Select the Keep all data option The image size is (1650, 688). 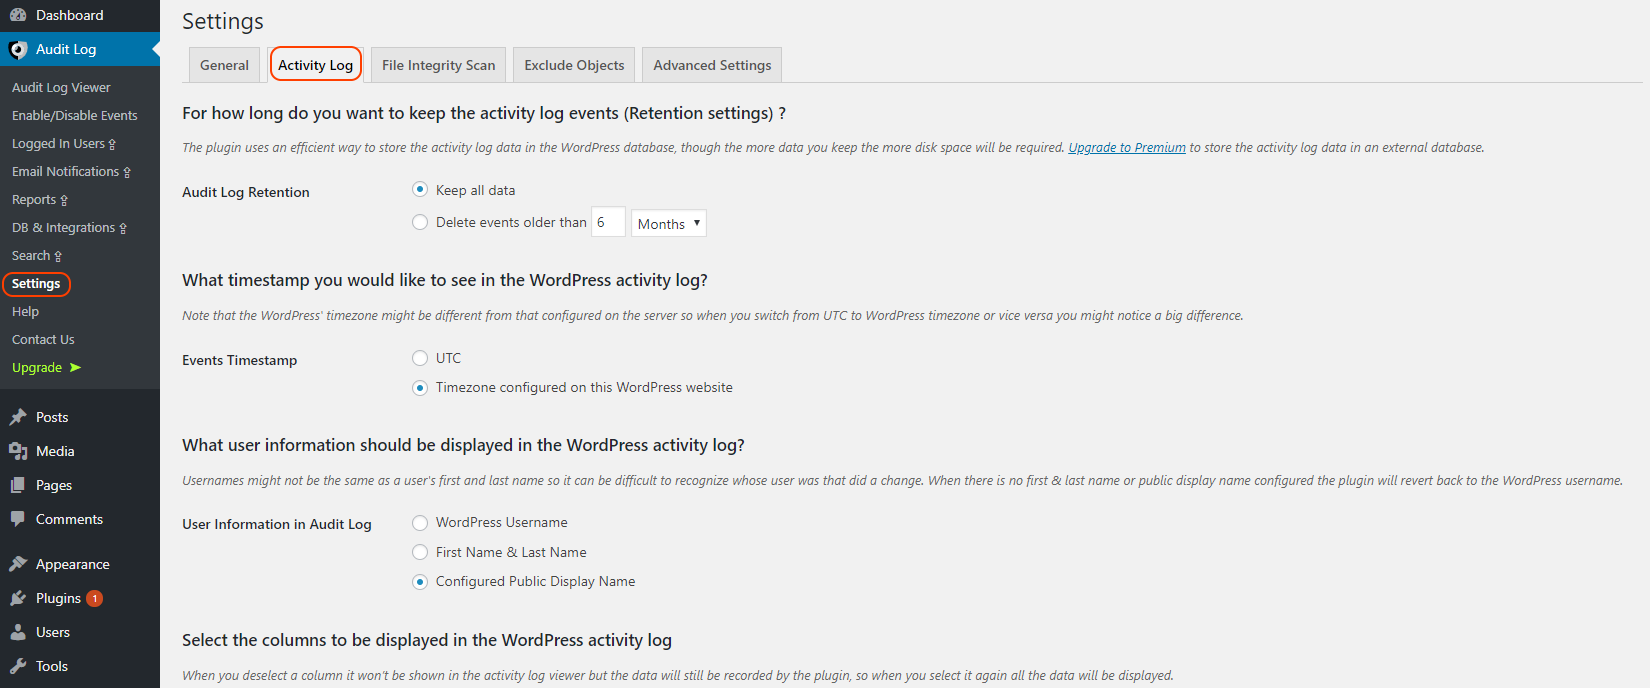click(420, 189)
